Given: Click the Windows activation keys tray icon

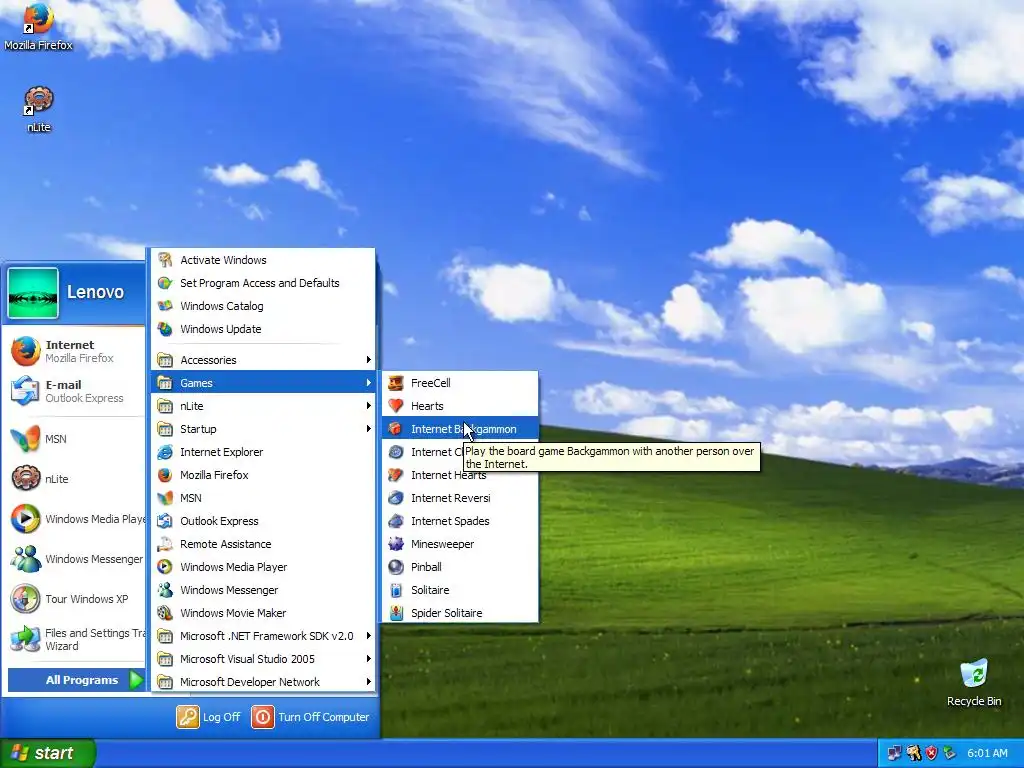Looking at the screenshot, I should click(914, 753).
